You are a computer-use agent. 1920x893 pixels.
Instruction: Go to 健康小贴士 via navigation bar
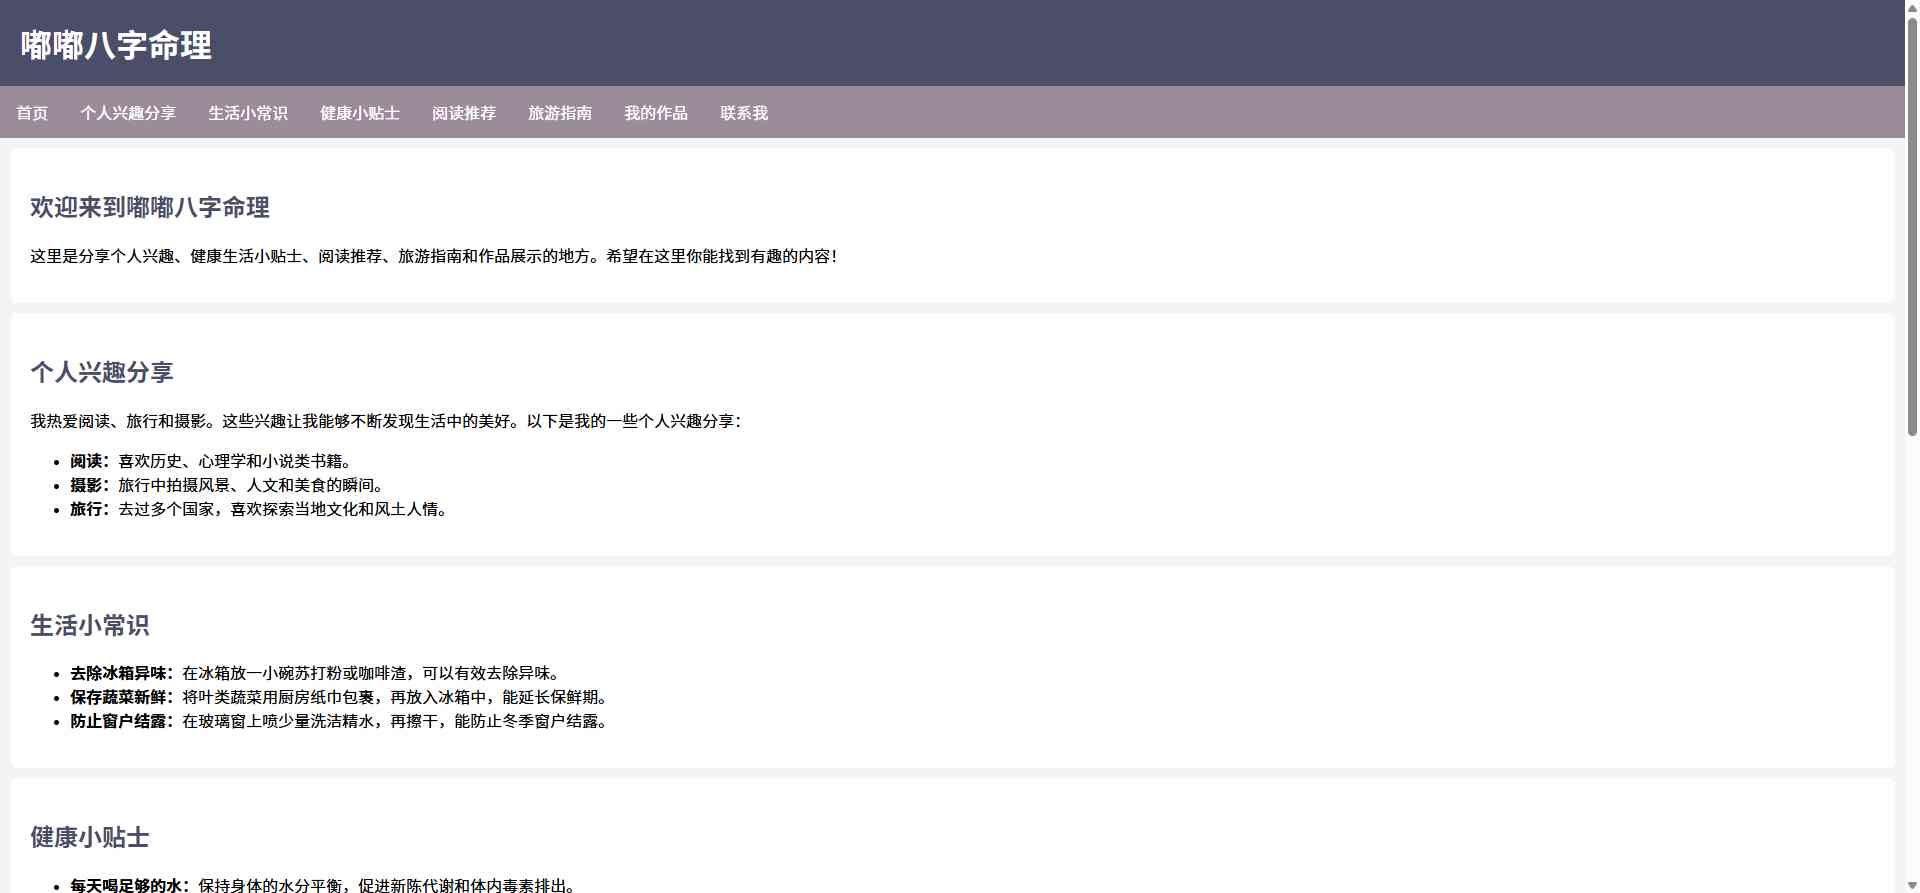[360, 113]
